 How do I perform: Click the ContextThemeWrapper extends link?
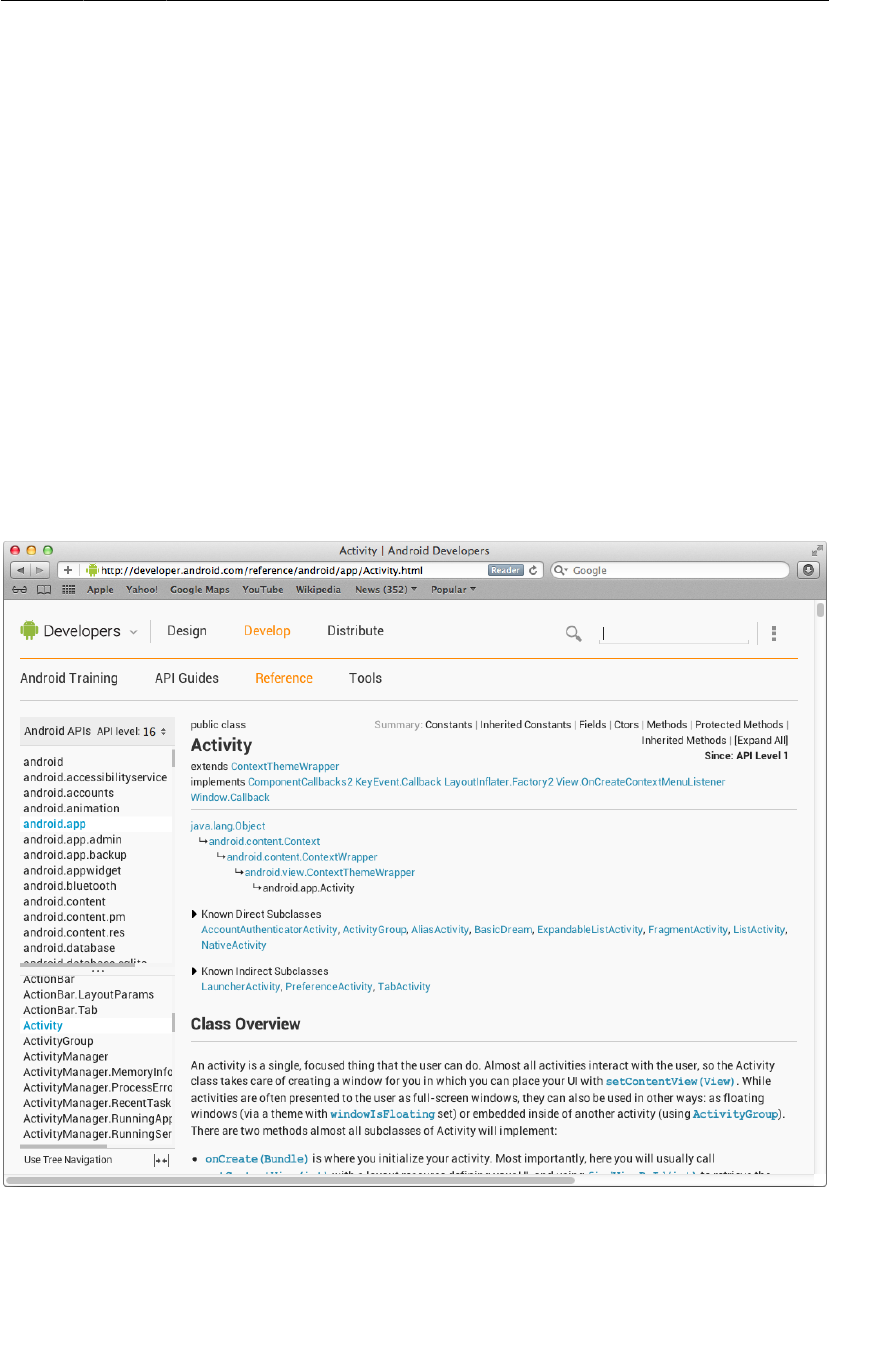[x=285, y=766]
